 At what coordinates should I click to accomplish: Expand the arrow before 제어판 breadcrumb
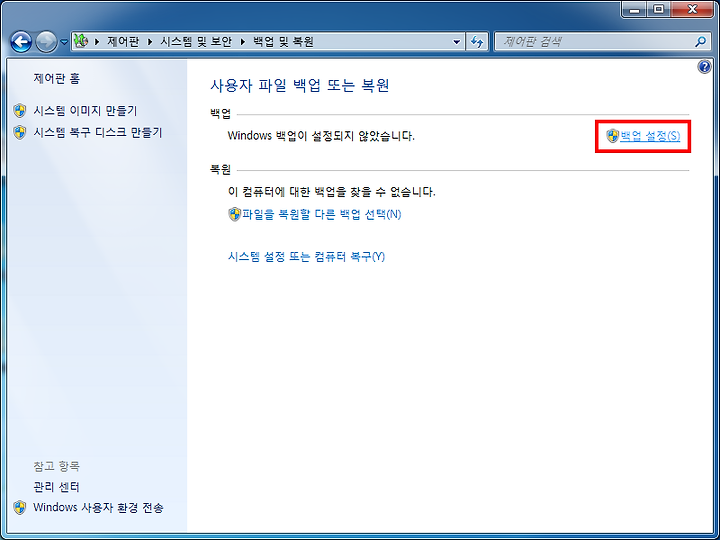97,42
